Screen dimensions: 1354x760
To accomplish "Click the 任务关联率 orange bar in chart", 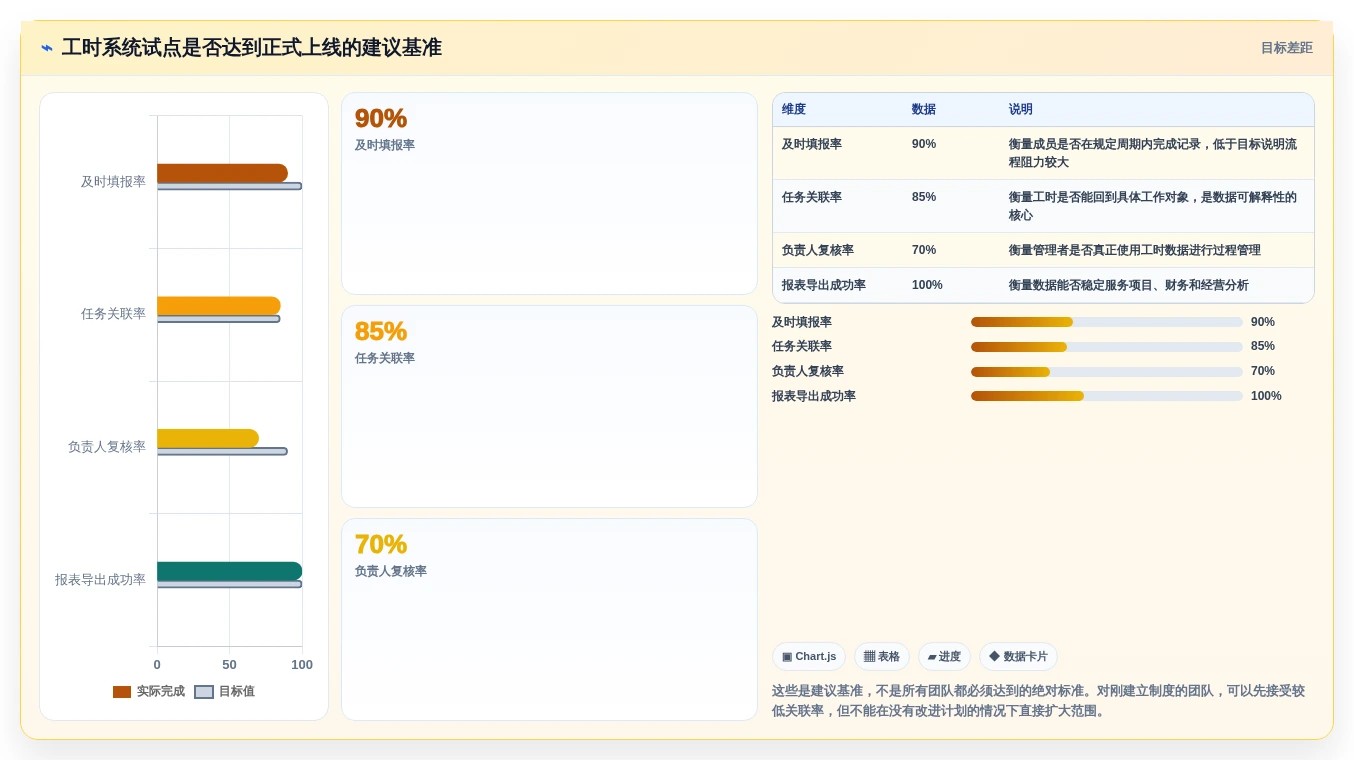I will (219, 306).
